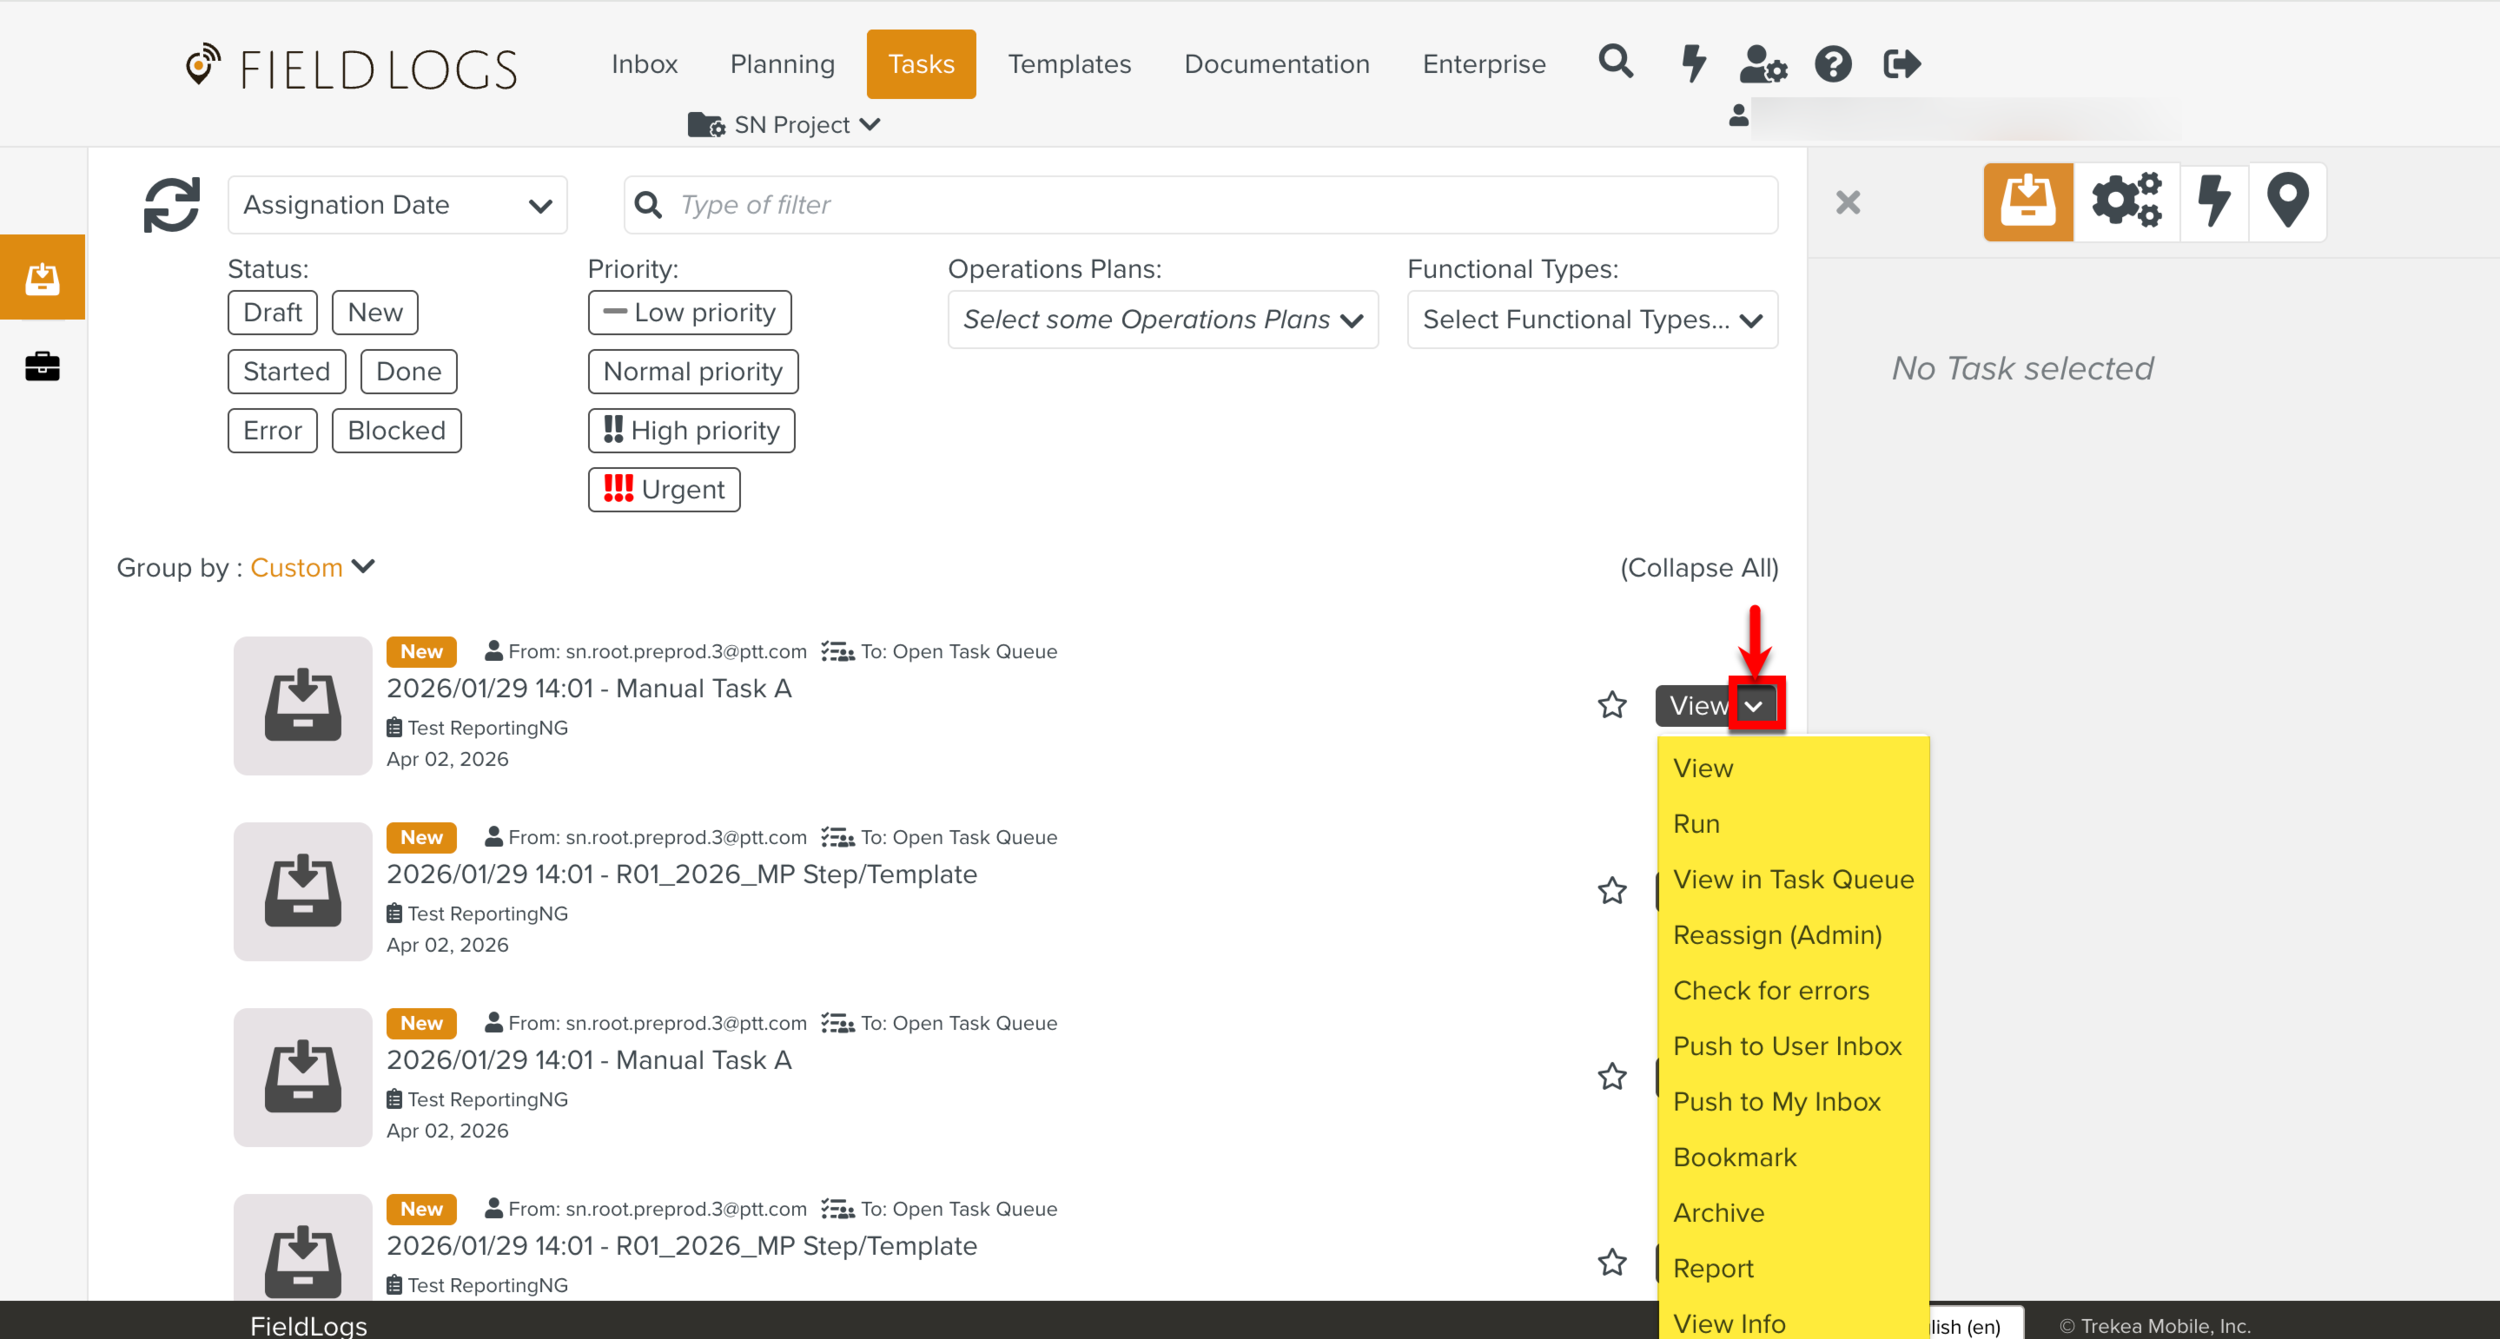The image size is (2500, 1339).
Task: Expand the Operations Plans selector
Action: [1162, 320]
